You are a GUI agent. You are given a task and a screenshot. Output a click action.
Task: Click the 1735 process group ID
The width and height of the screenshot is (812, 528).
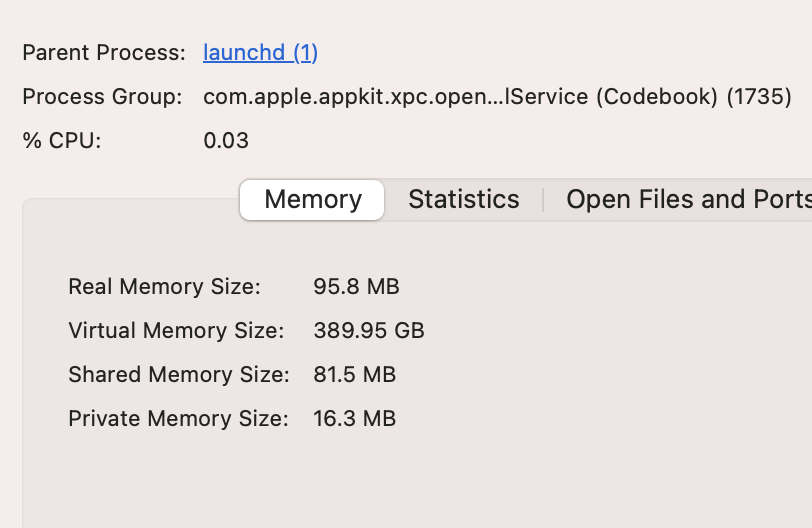[x=759, y=97]
